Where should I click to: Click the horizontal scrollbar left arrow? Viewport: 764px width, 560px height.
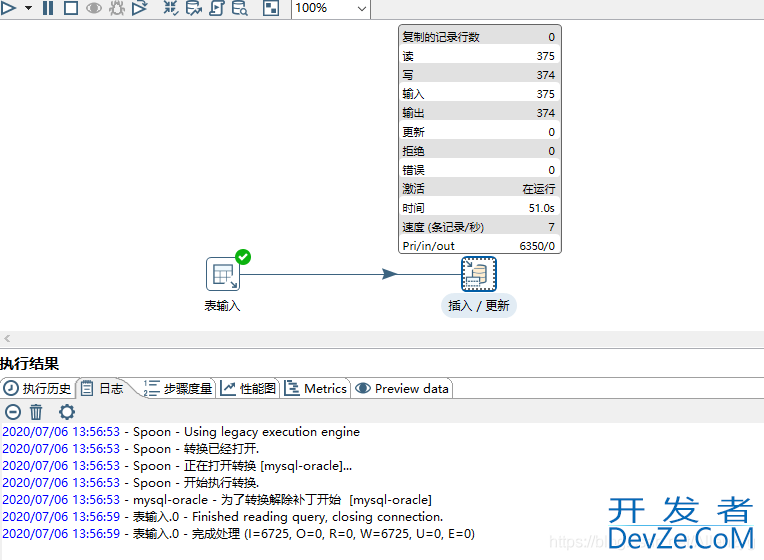coord(7,338)
